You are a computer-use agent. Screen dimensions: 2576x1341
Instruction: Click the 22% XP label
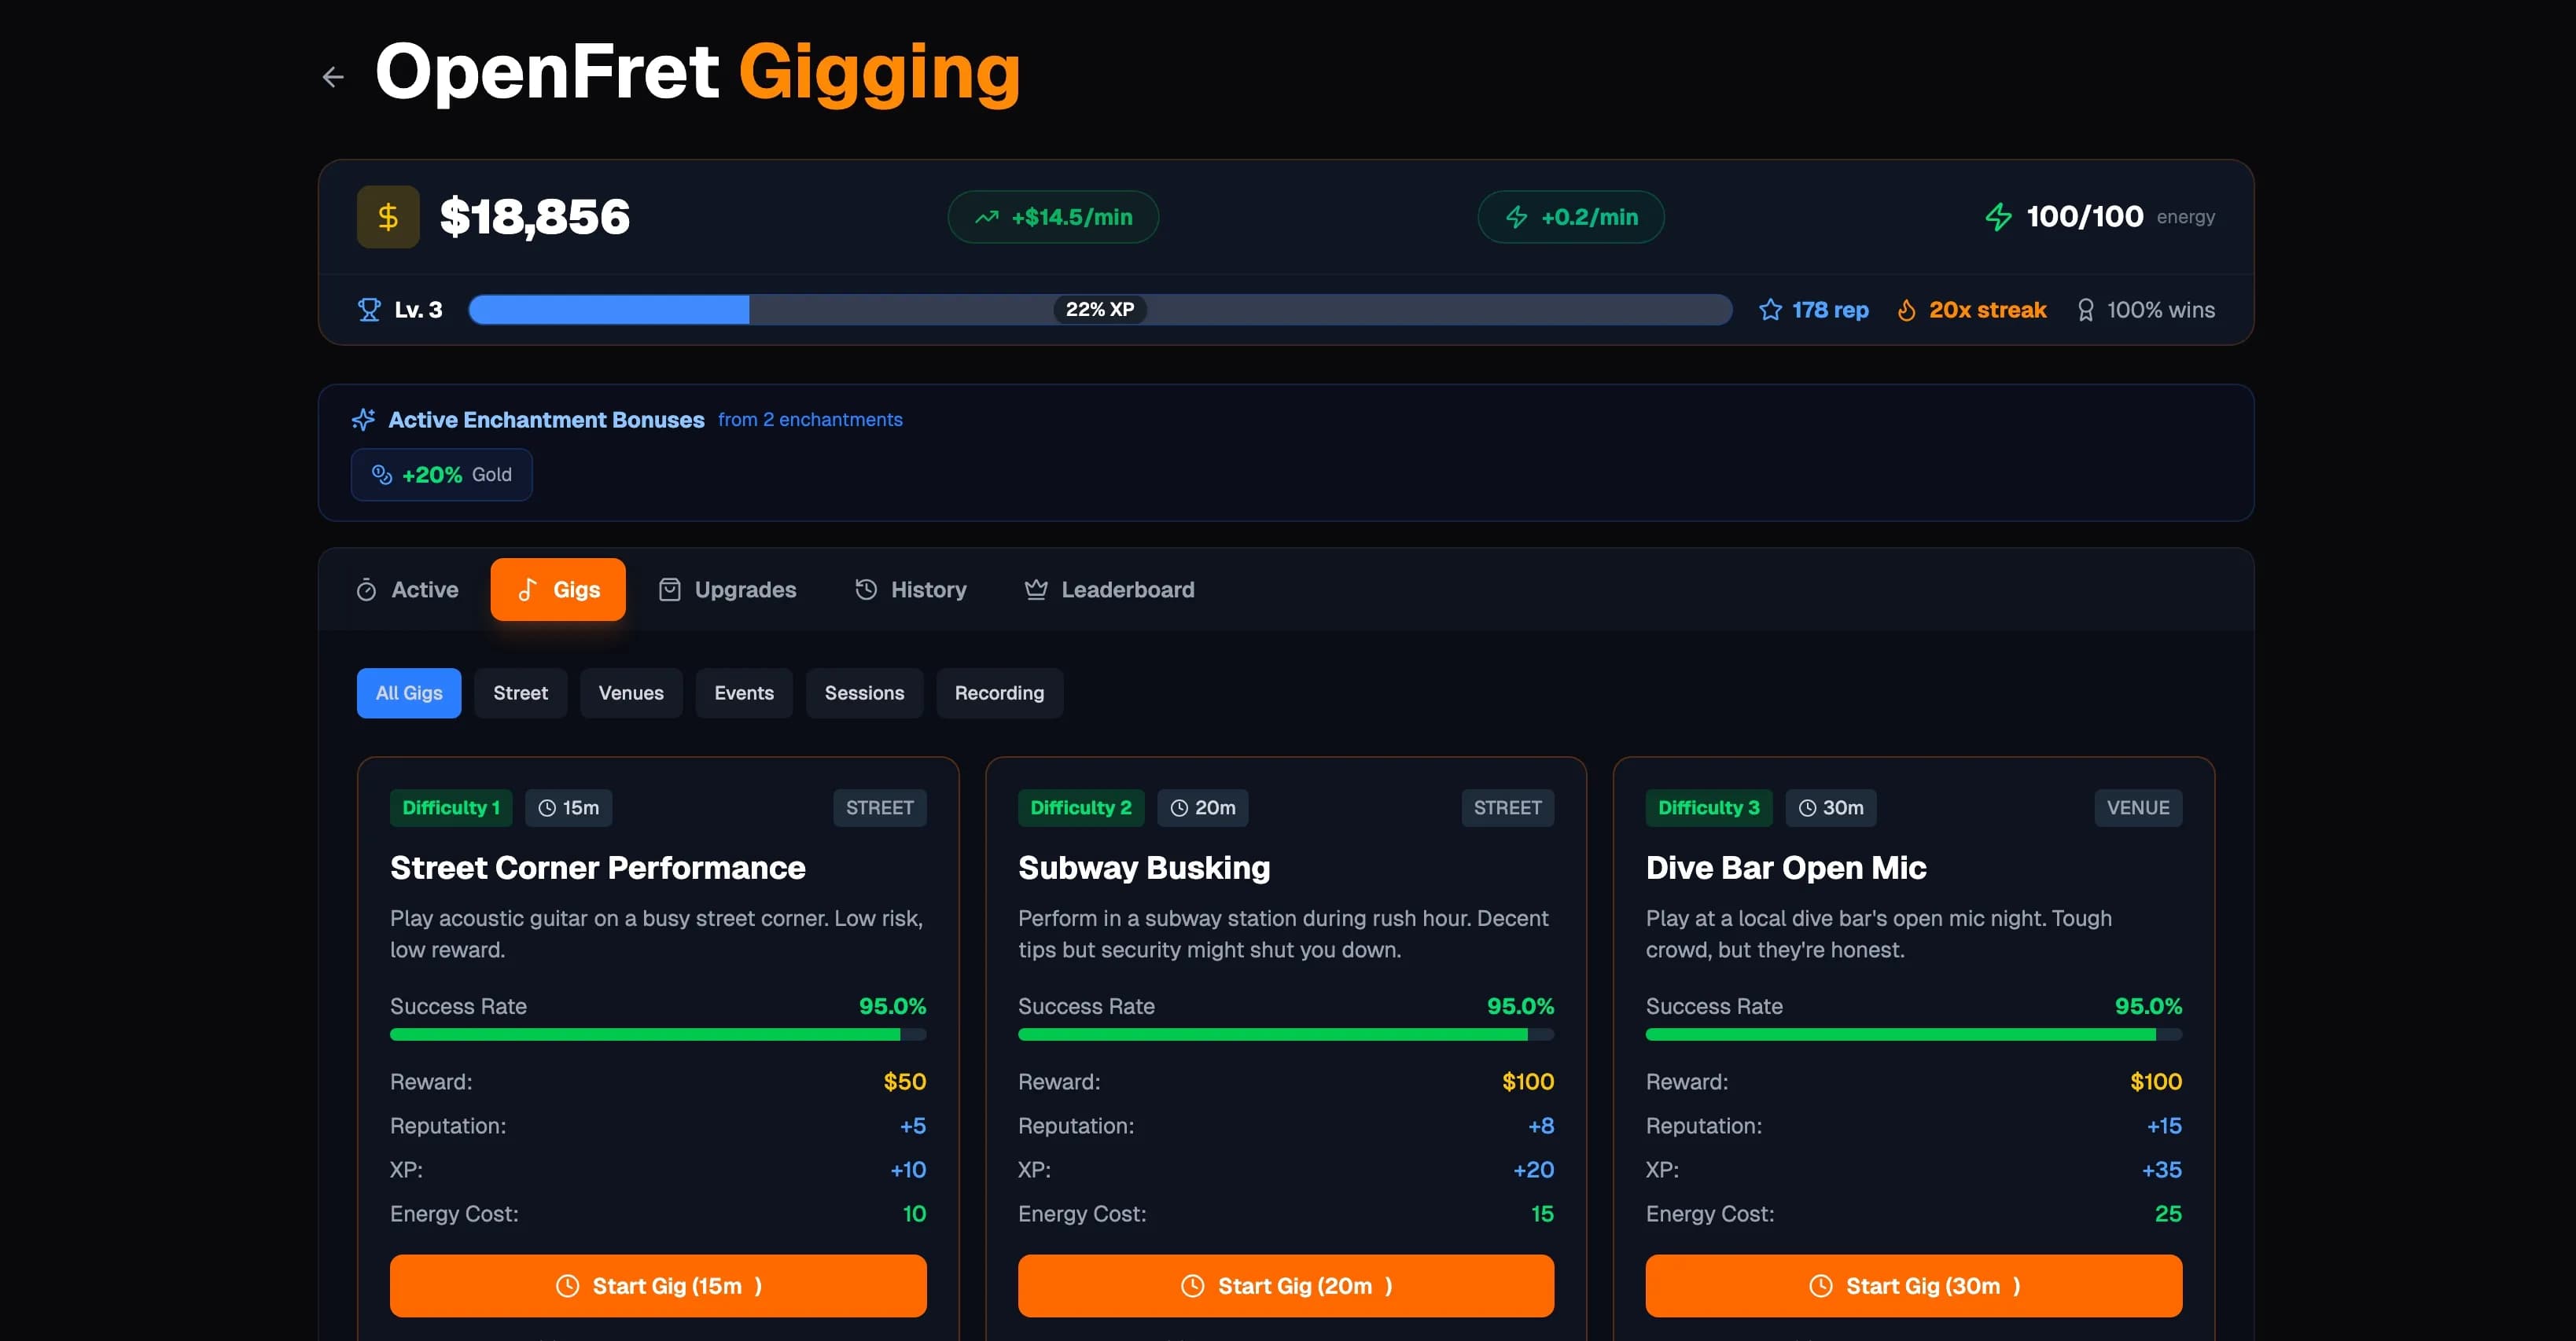[1100, 310]
